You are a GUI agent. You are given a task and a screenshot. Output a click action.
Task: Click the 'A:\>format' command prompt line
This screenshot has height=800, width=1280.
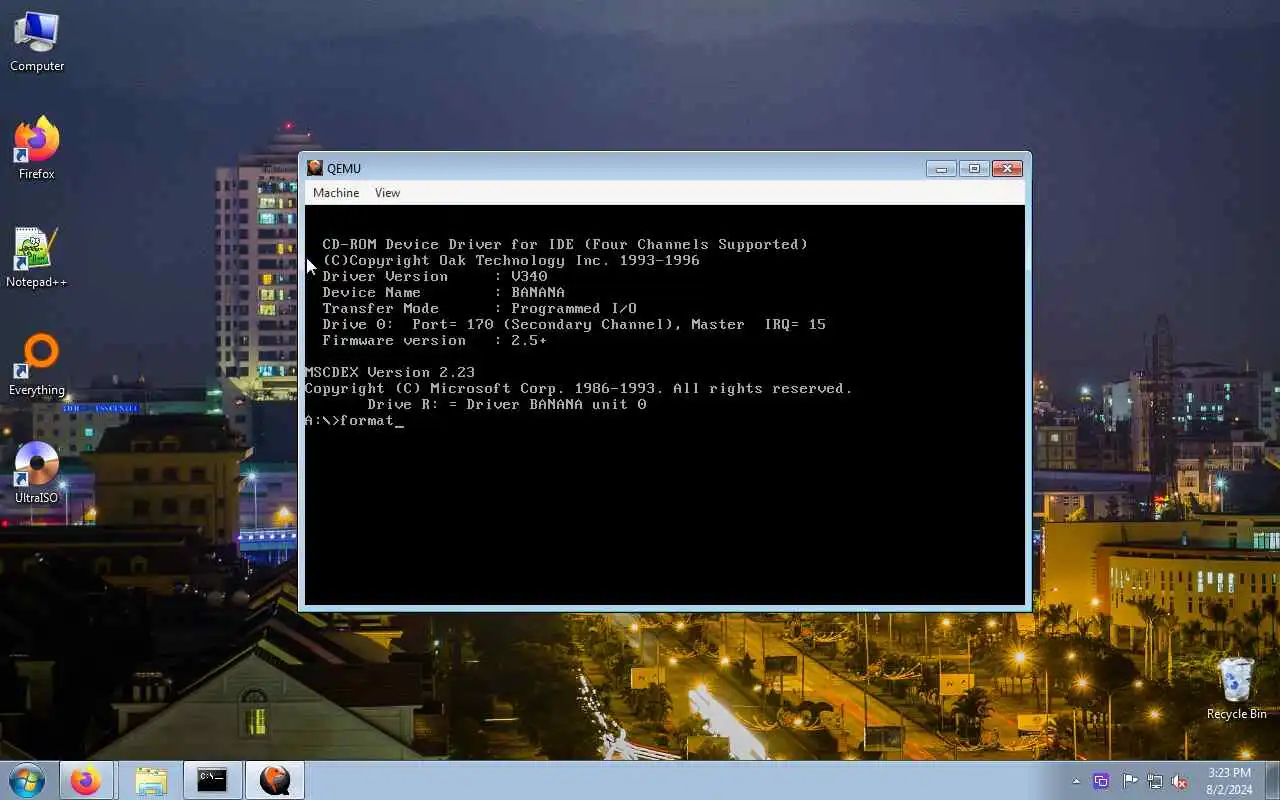click(x=354, y=420)
